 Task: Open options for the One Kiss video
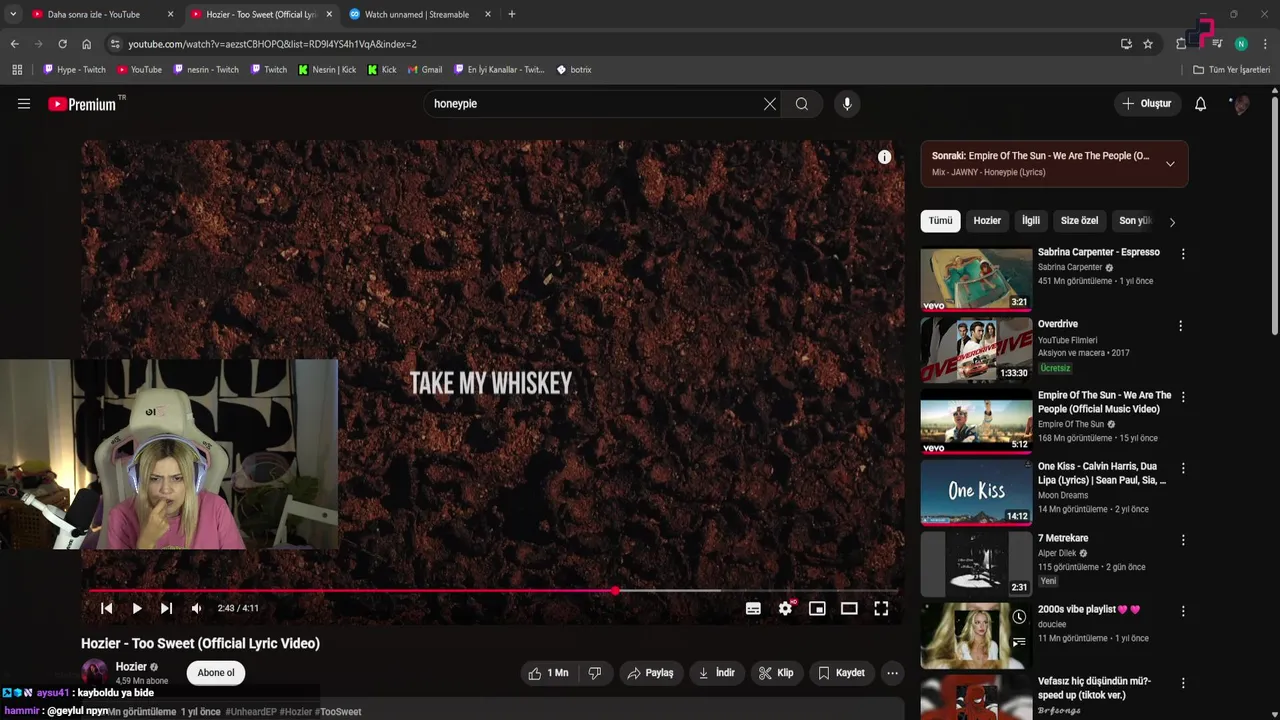tap(1183, 468)
